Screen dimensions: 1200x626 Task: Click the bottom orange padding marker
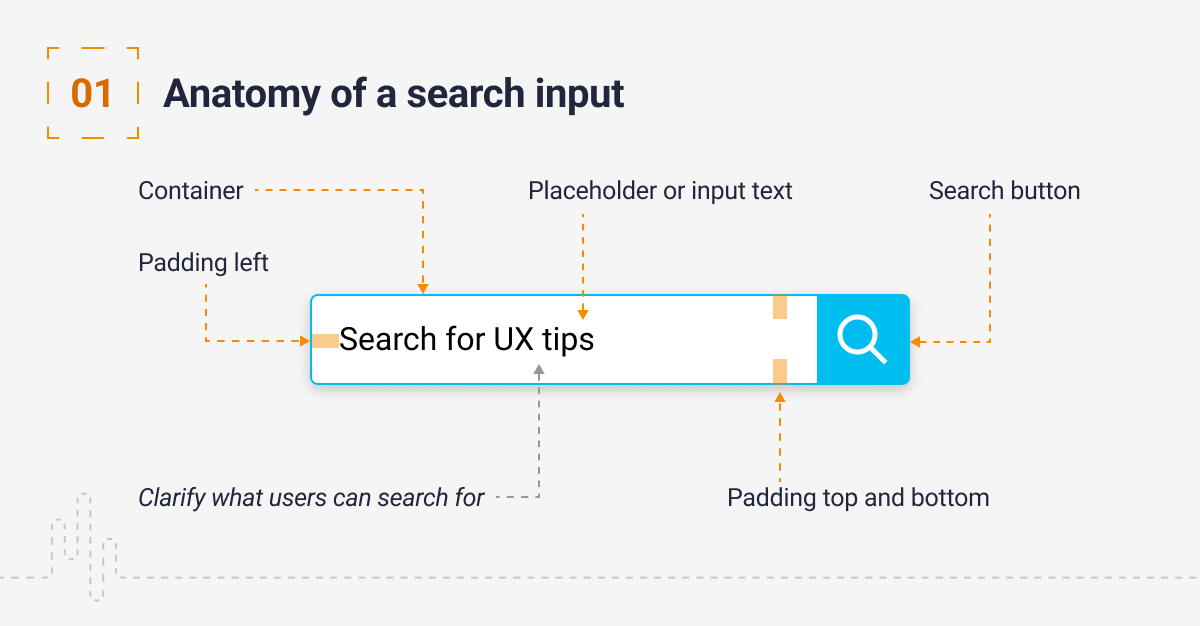point(780,371)
